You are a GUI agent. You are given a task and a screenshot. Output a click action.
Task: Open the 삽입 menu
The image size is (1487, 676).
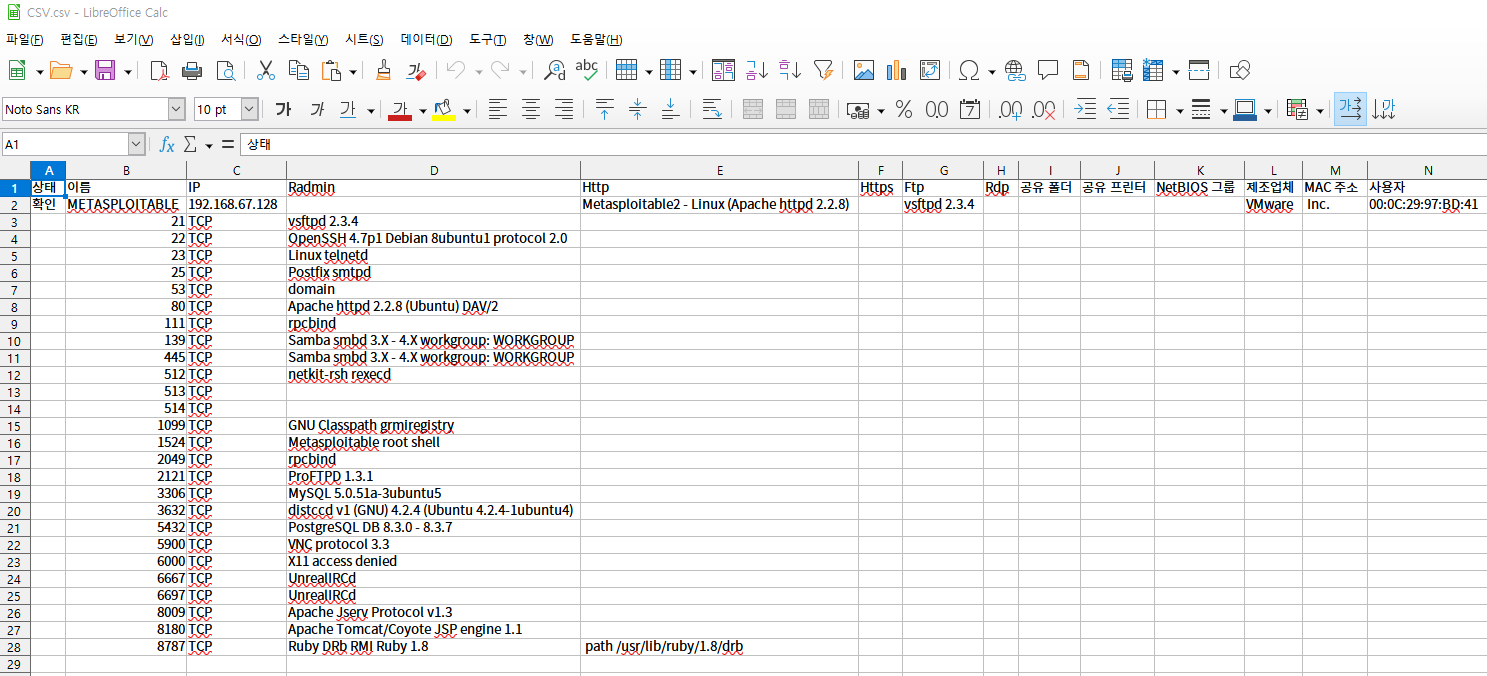tap(187, 40)
